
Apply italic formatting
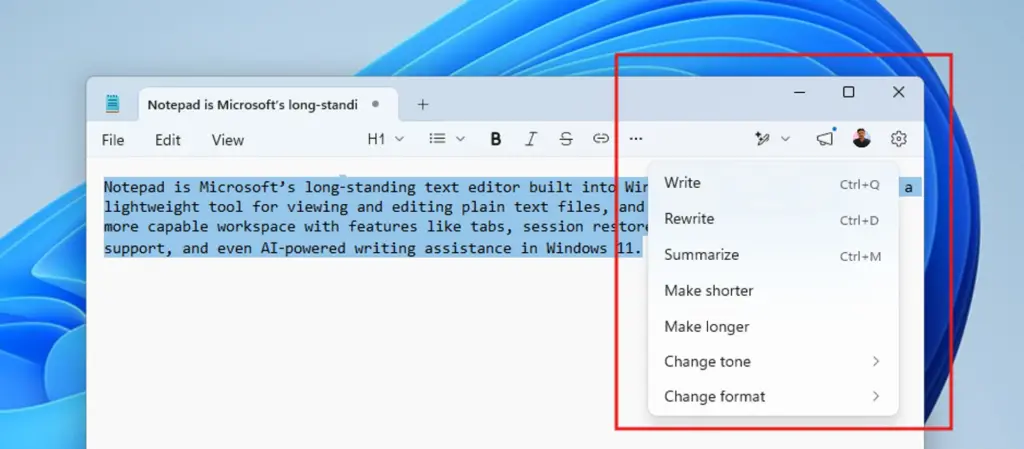point(531,139)
